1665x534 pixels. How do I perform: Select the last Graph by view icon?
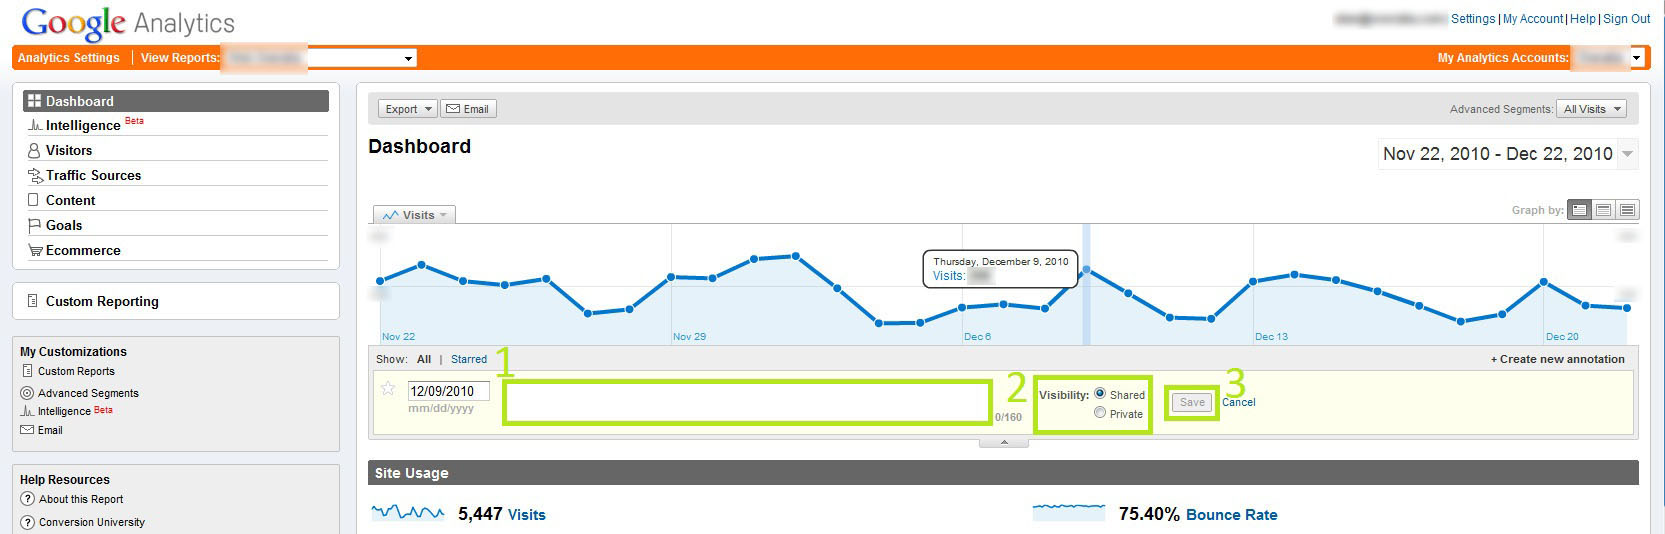[x=1627, y=210]
